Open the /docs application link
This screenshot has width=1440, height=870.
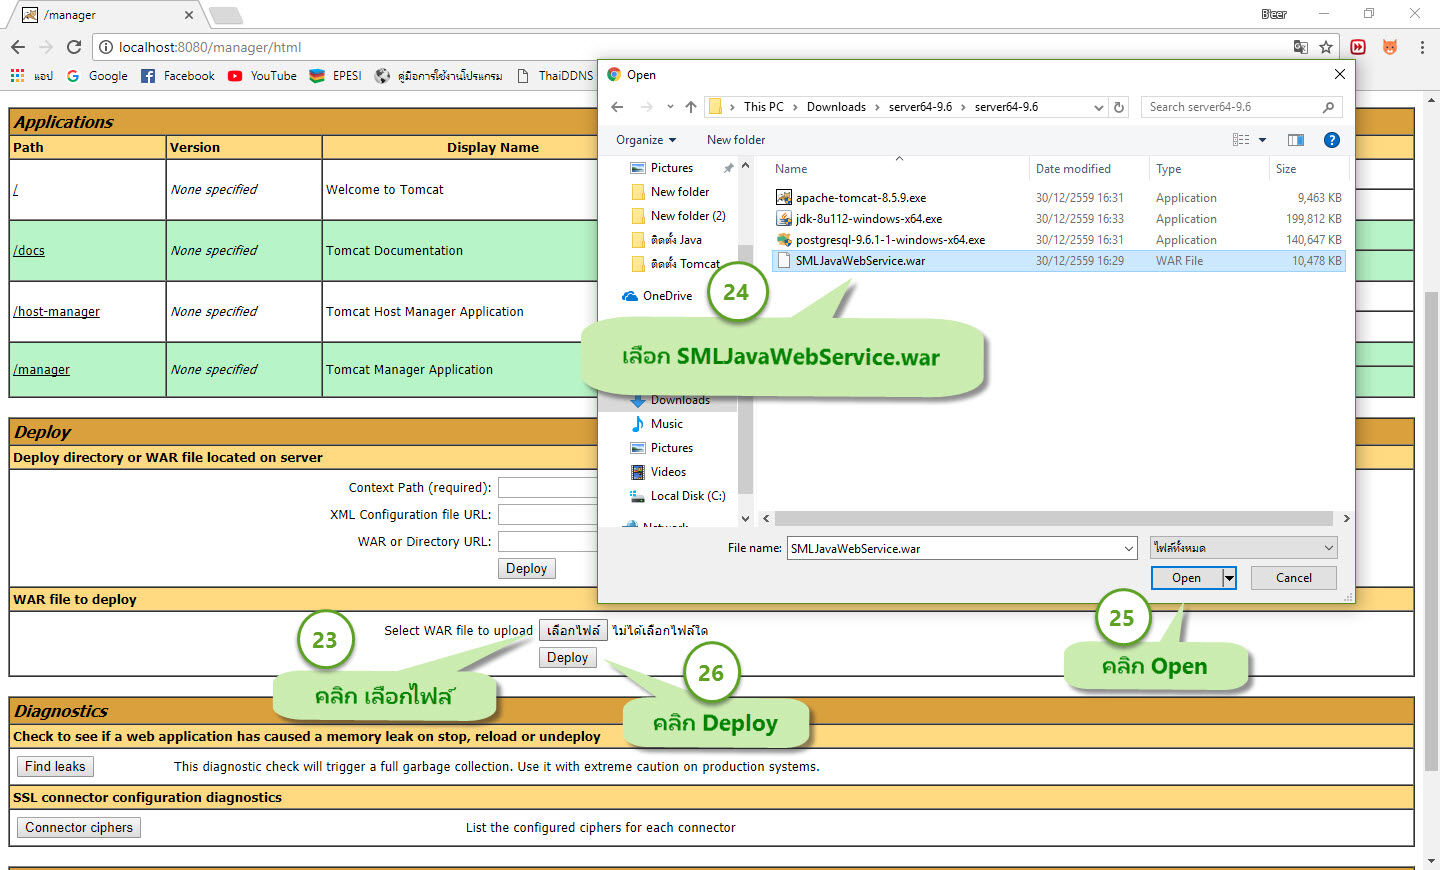pos(28,250)
